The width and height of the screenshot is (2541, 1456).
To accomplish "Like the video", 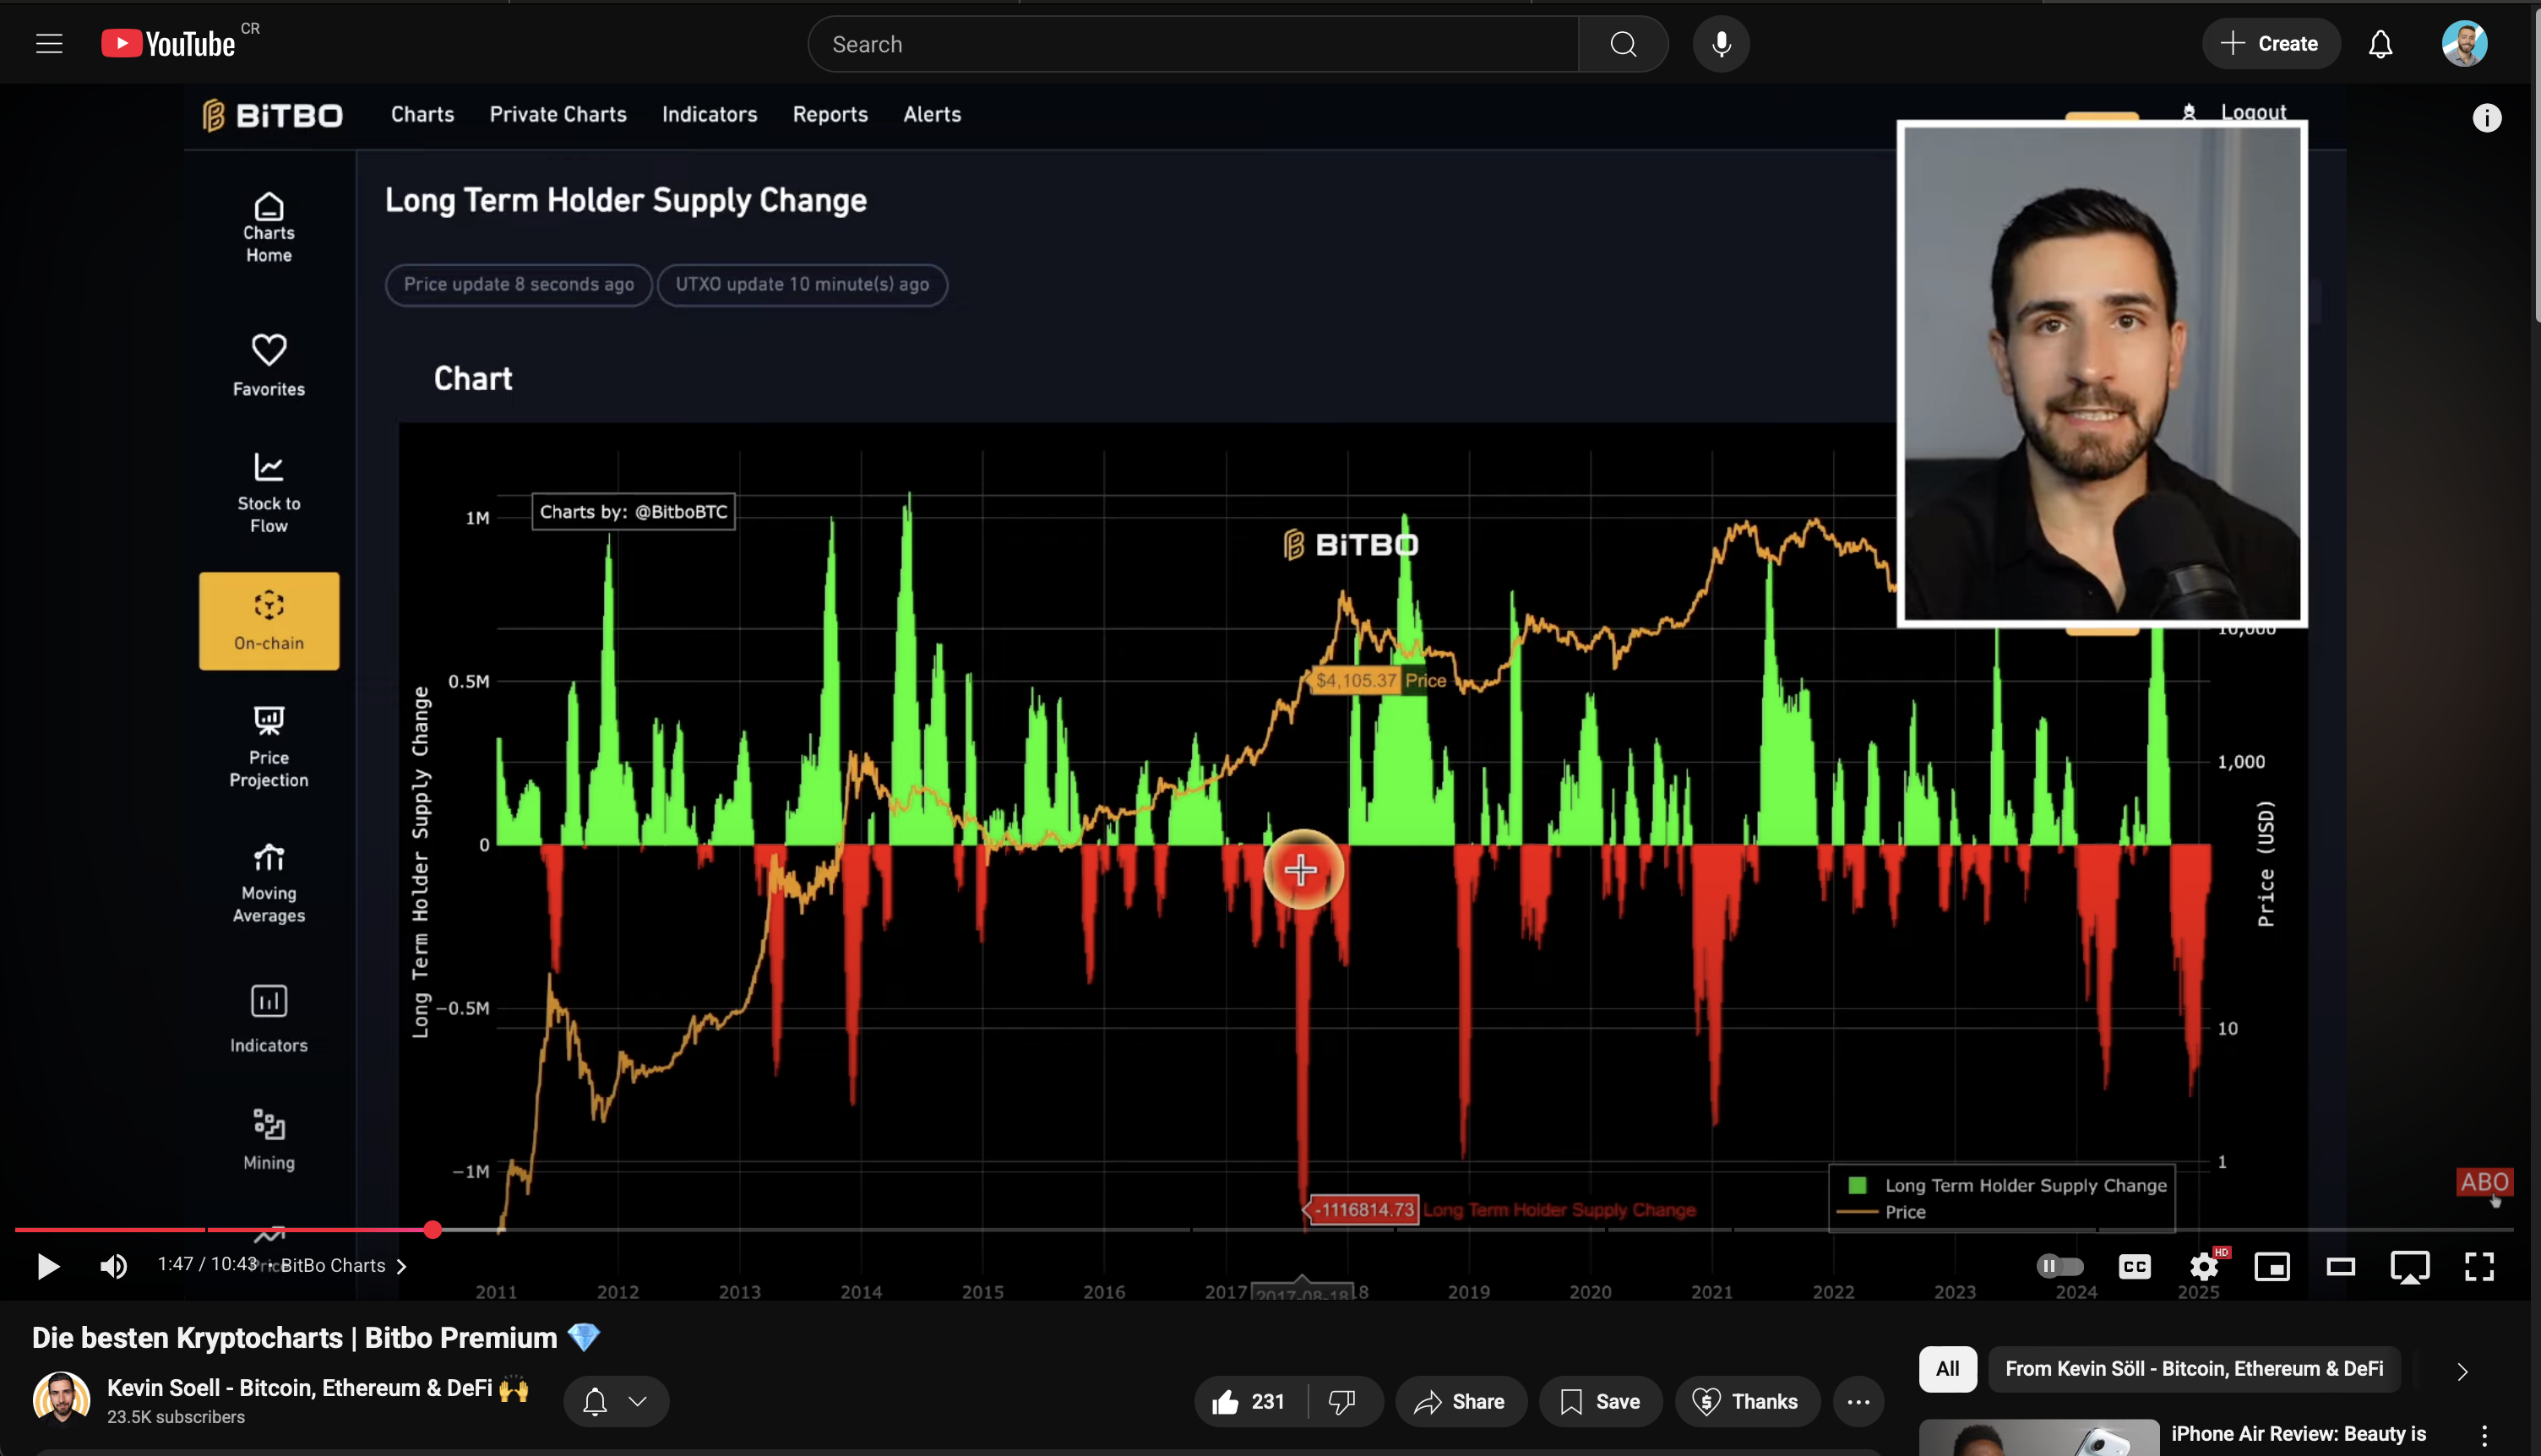I will pyautogui.click(x=1249, y=1401).
